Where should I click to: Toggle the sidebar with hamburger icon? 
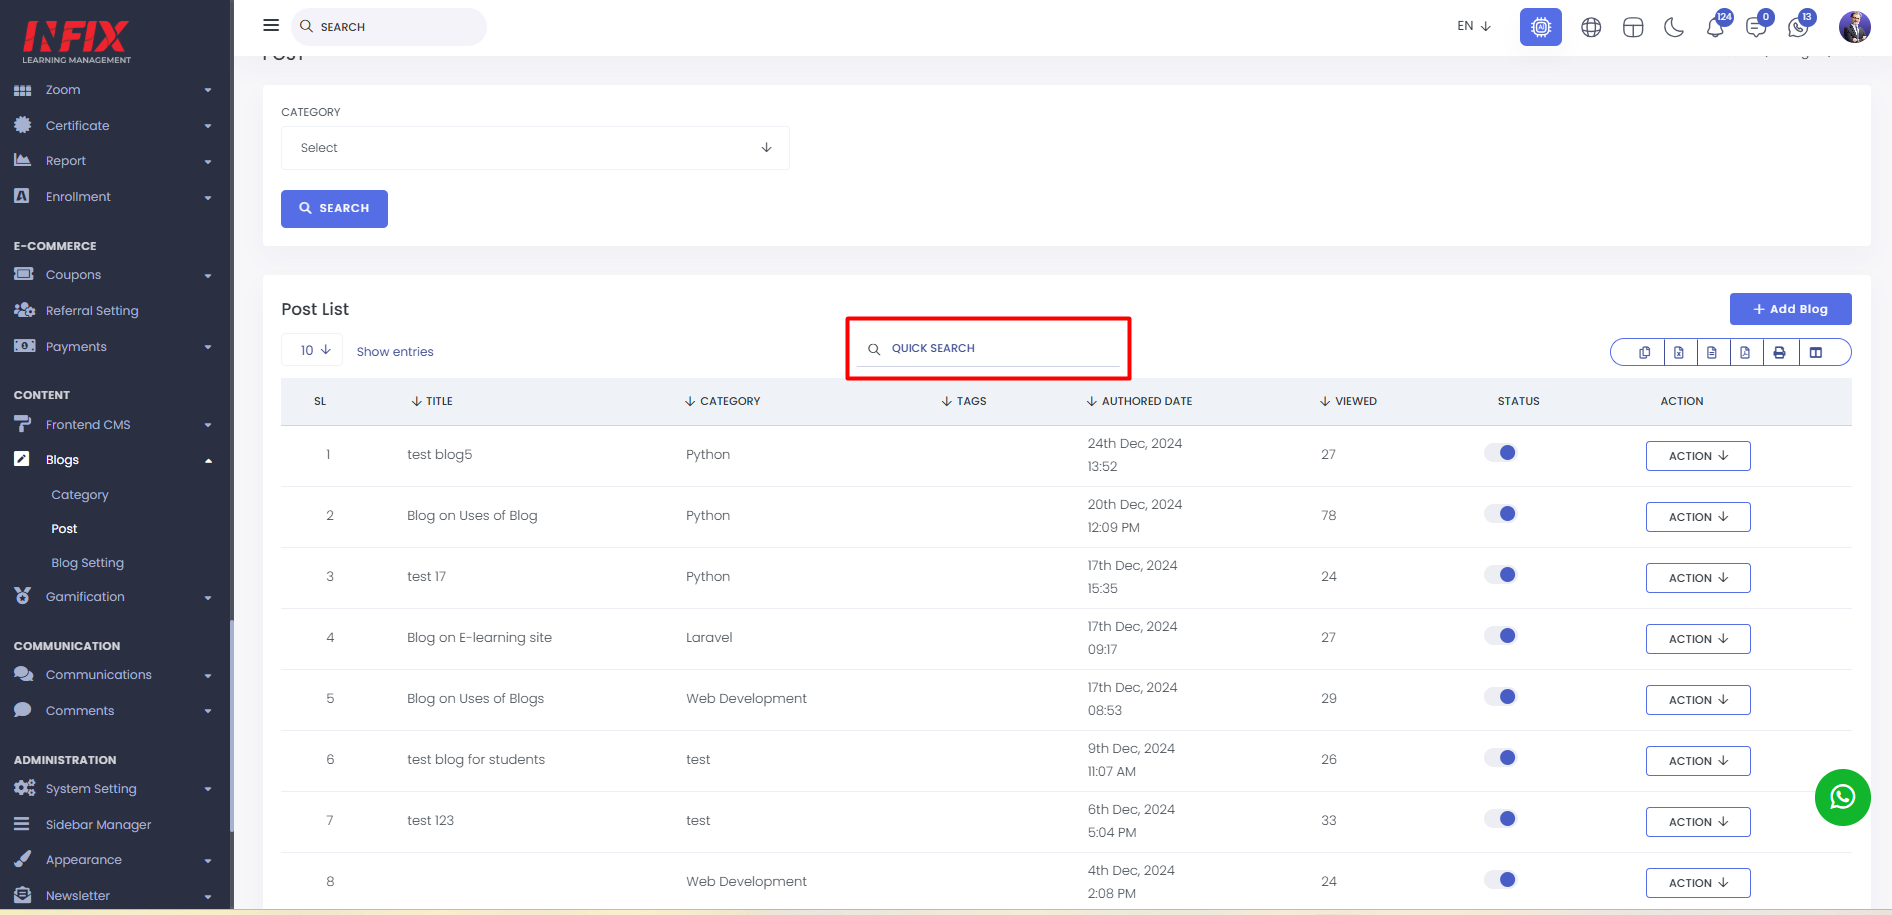(271, 25)
